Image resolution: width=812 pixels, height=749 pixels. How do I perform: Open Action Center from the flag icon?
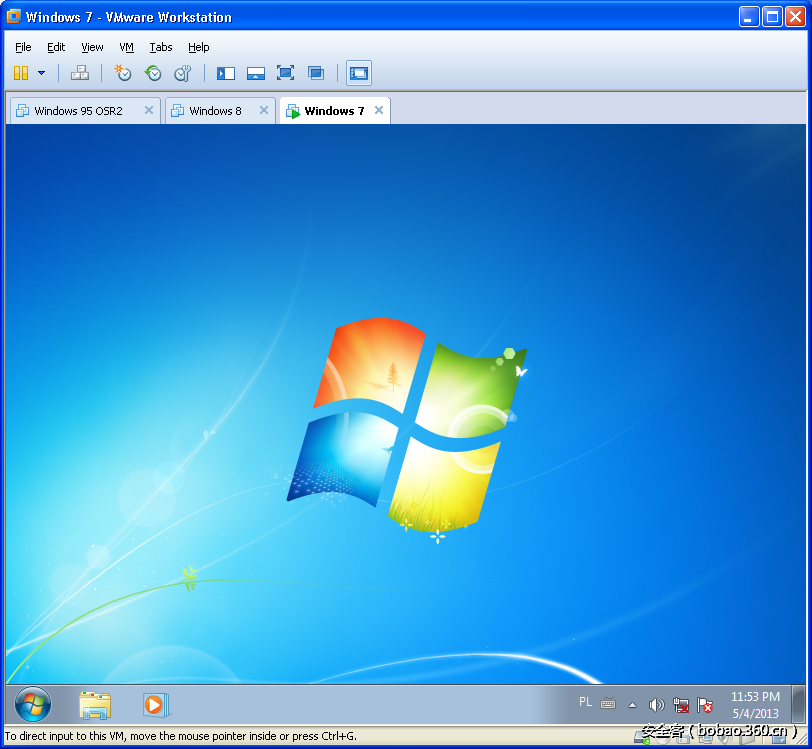click(705, 705)
